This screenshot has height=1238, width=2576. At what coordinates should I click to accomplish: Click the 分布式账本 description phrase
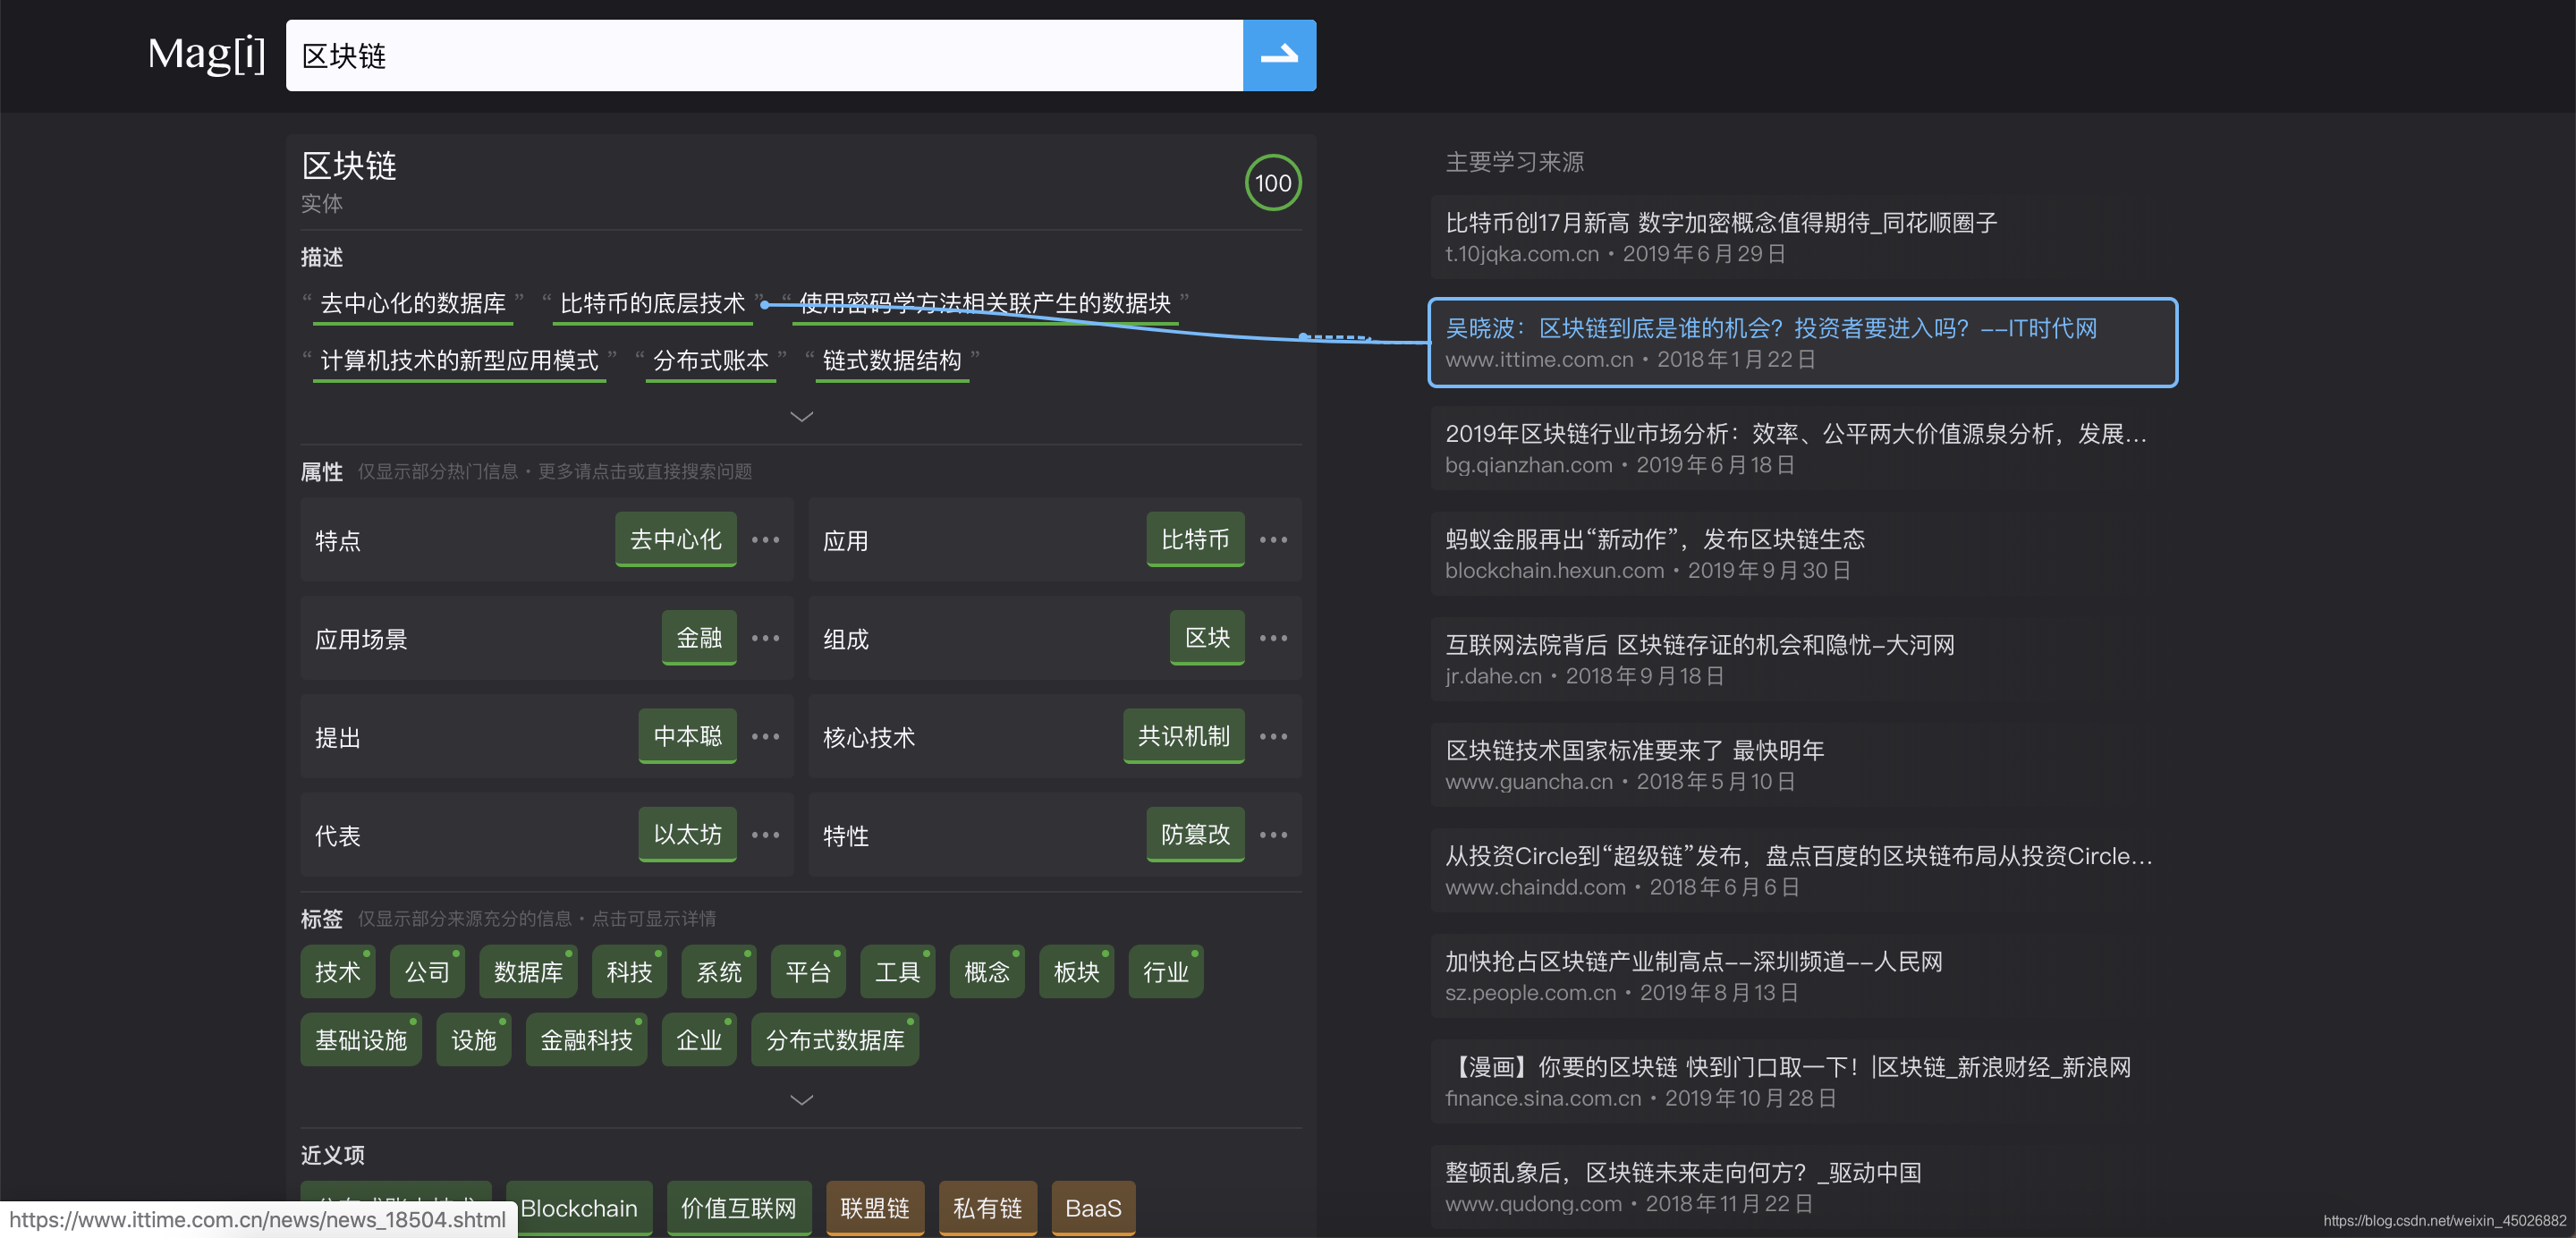(x=710, y=361)
